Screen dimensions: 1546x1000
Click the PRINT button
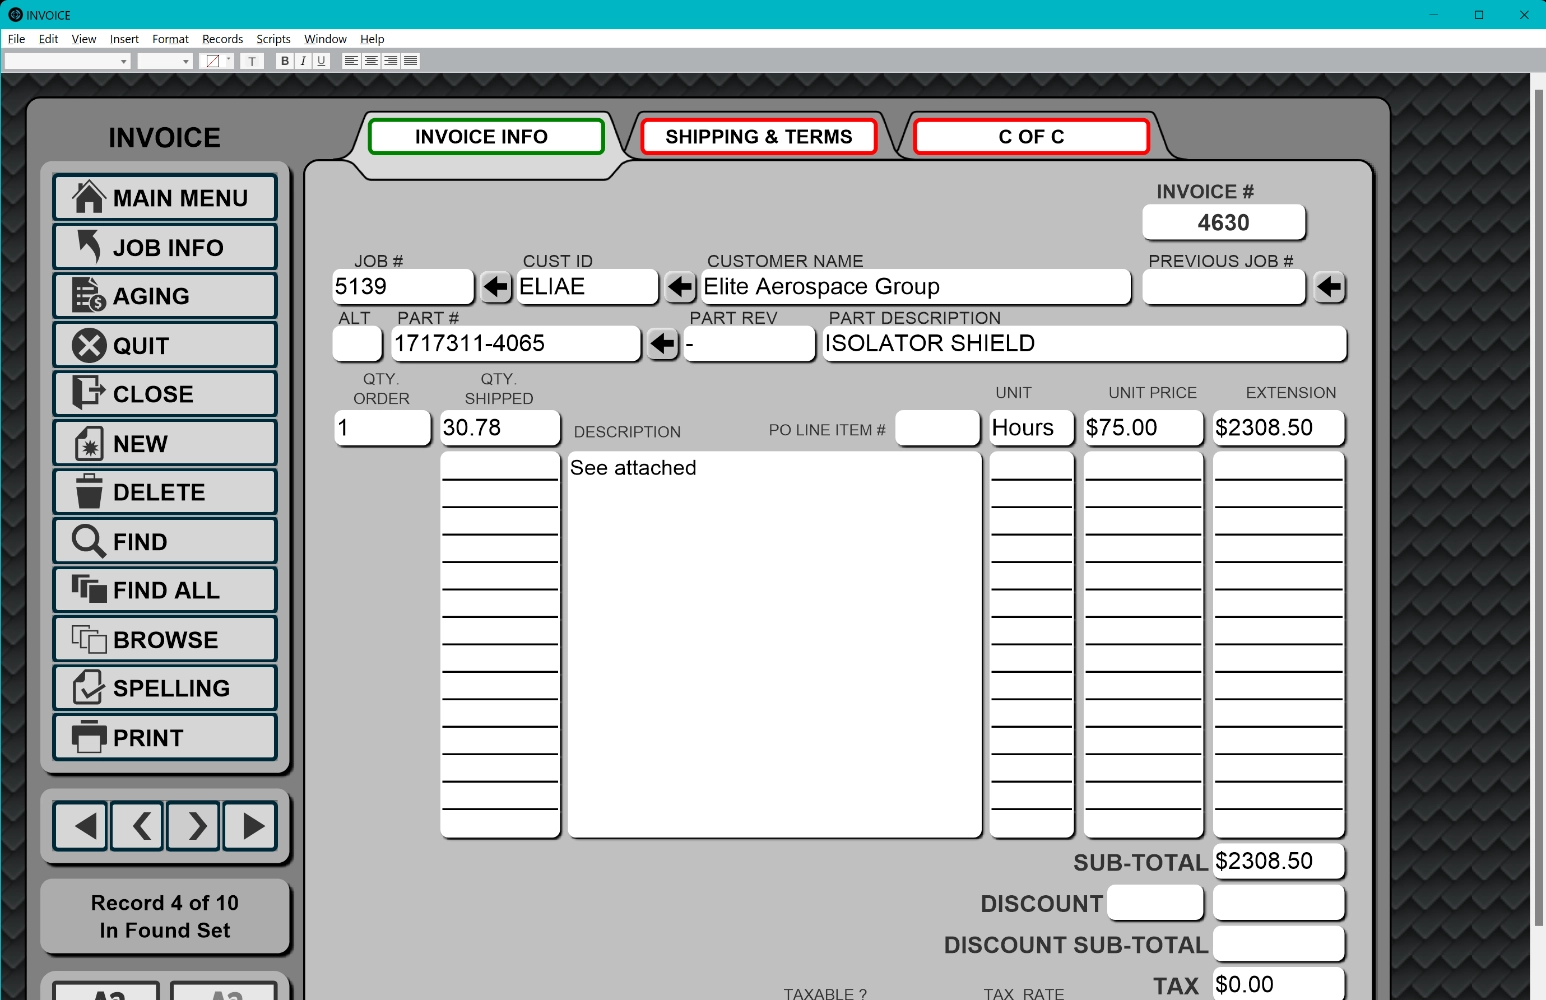point(165,737)
